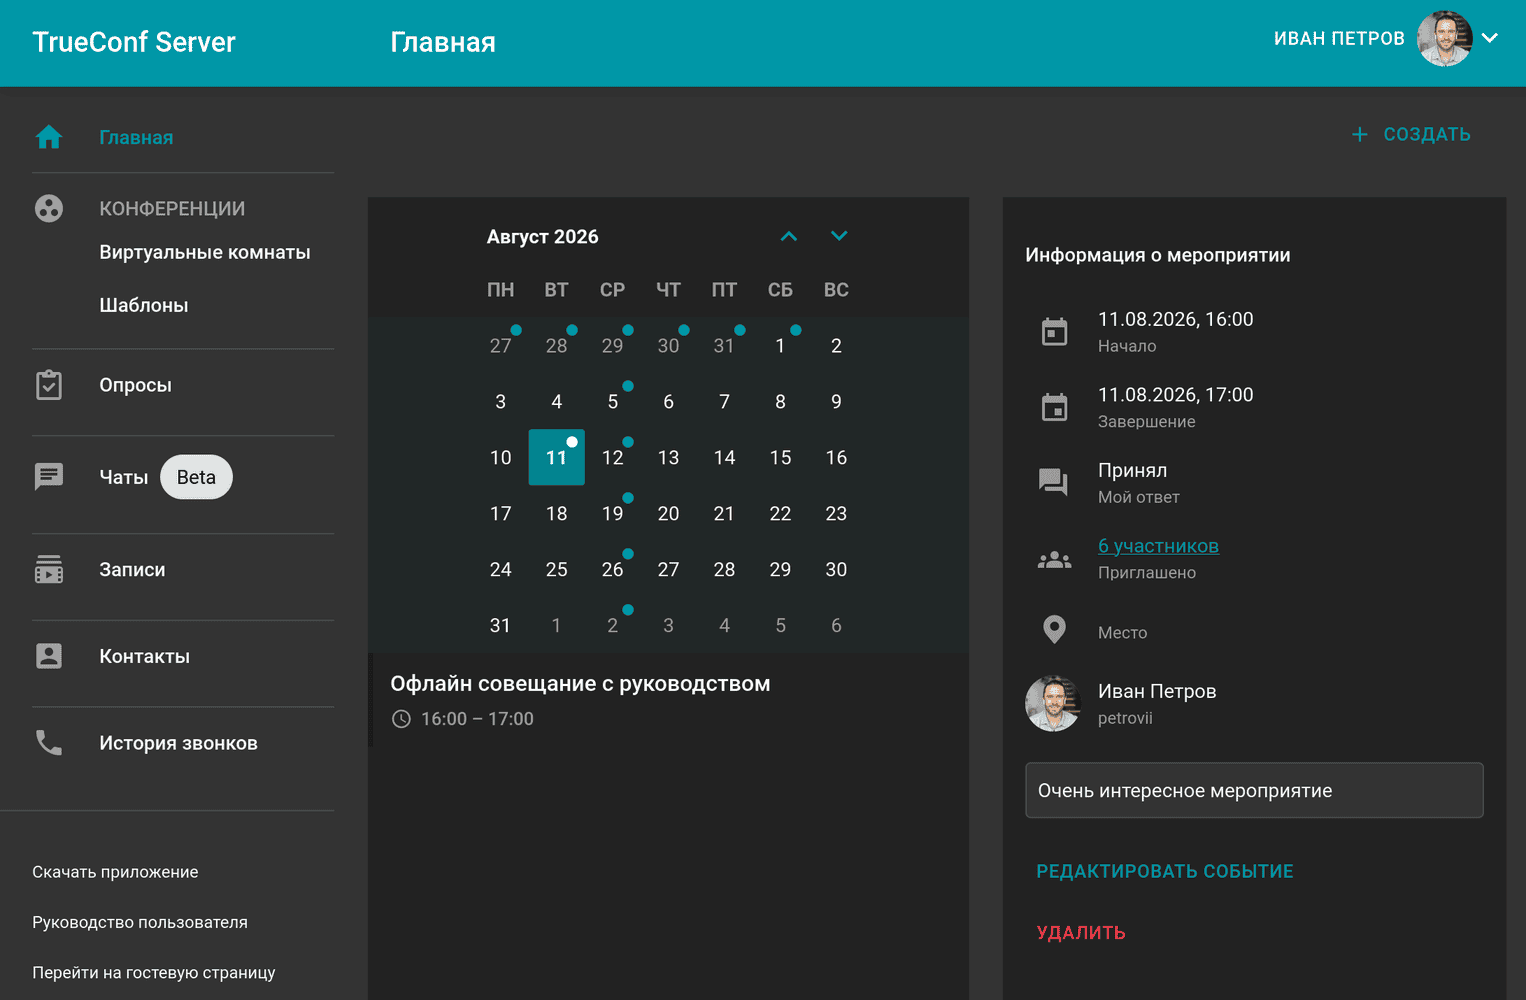The height and width of the screenshot is (1000, 1526).
Task: Click the plus icon next to СОЗДАТЬ
Action: tap(1359, 134)
